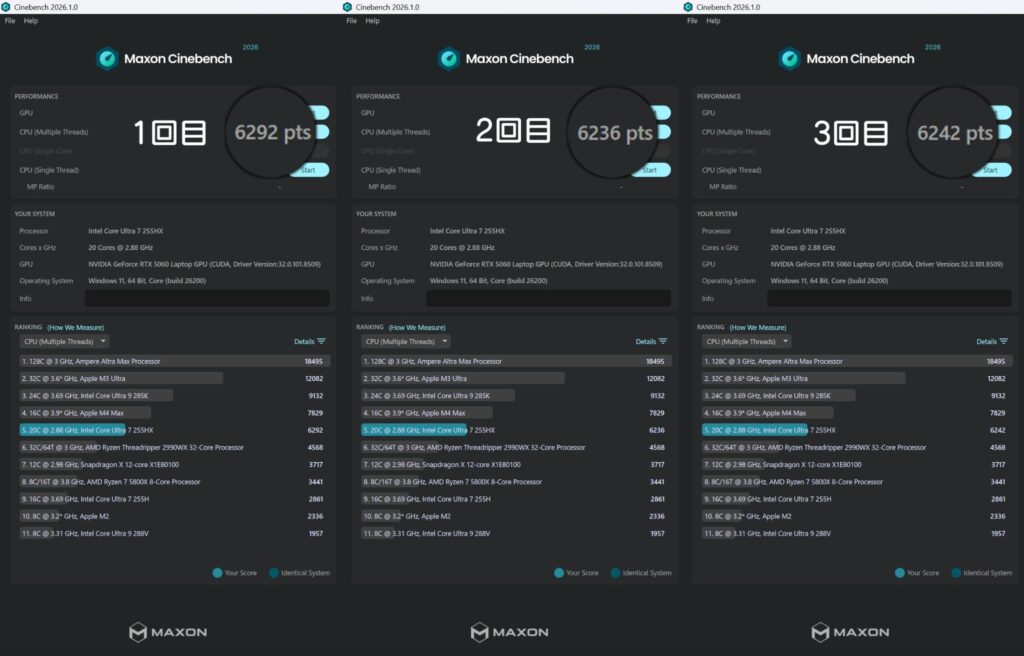Click MAXON footer logo in 6242 pts window
1024x656 pixels.
tap(850, 632)
